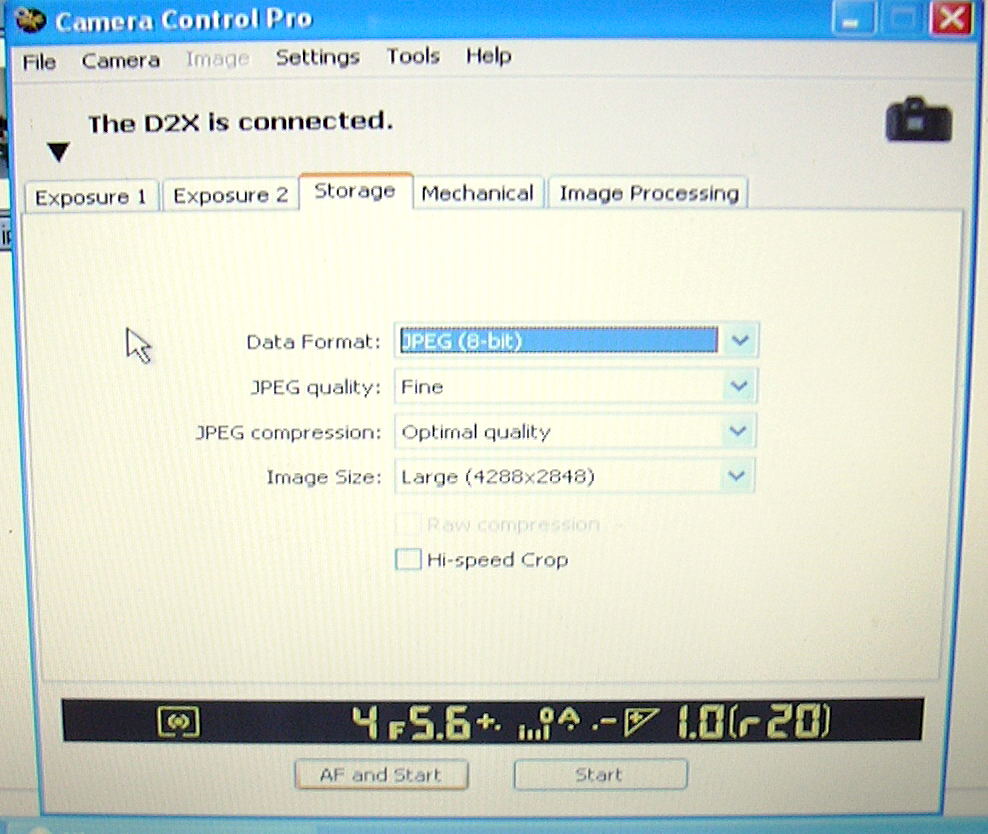
Task: Open the File menu
Action: pos(39,62)
